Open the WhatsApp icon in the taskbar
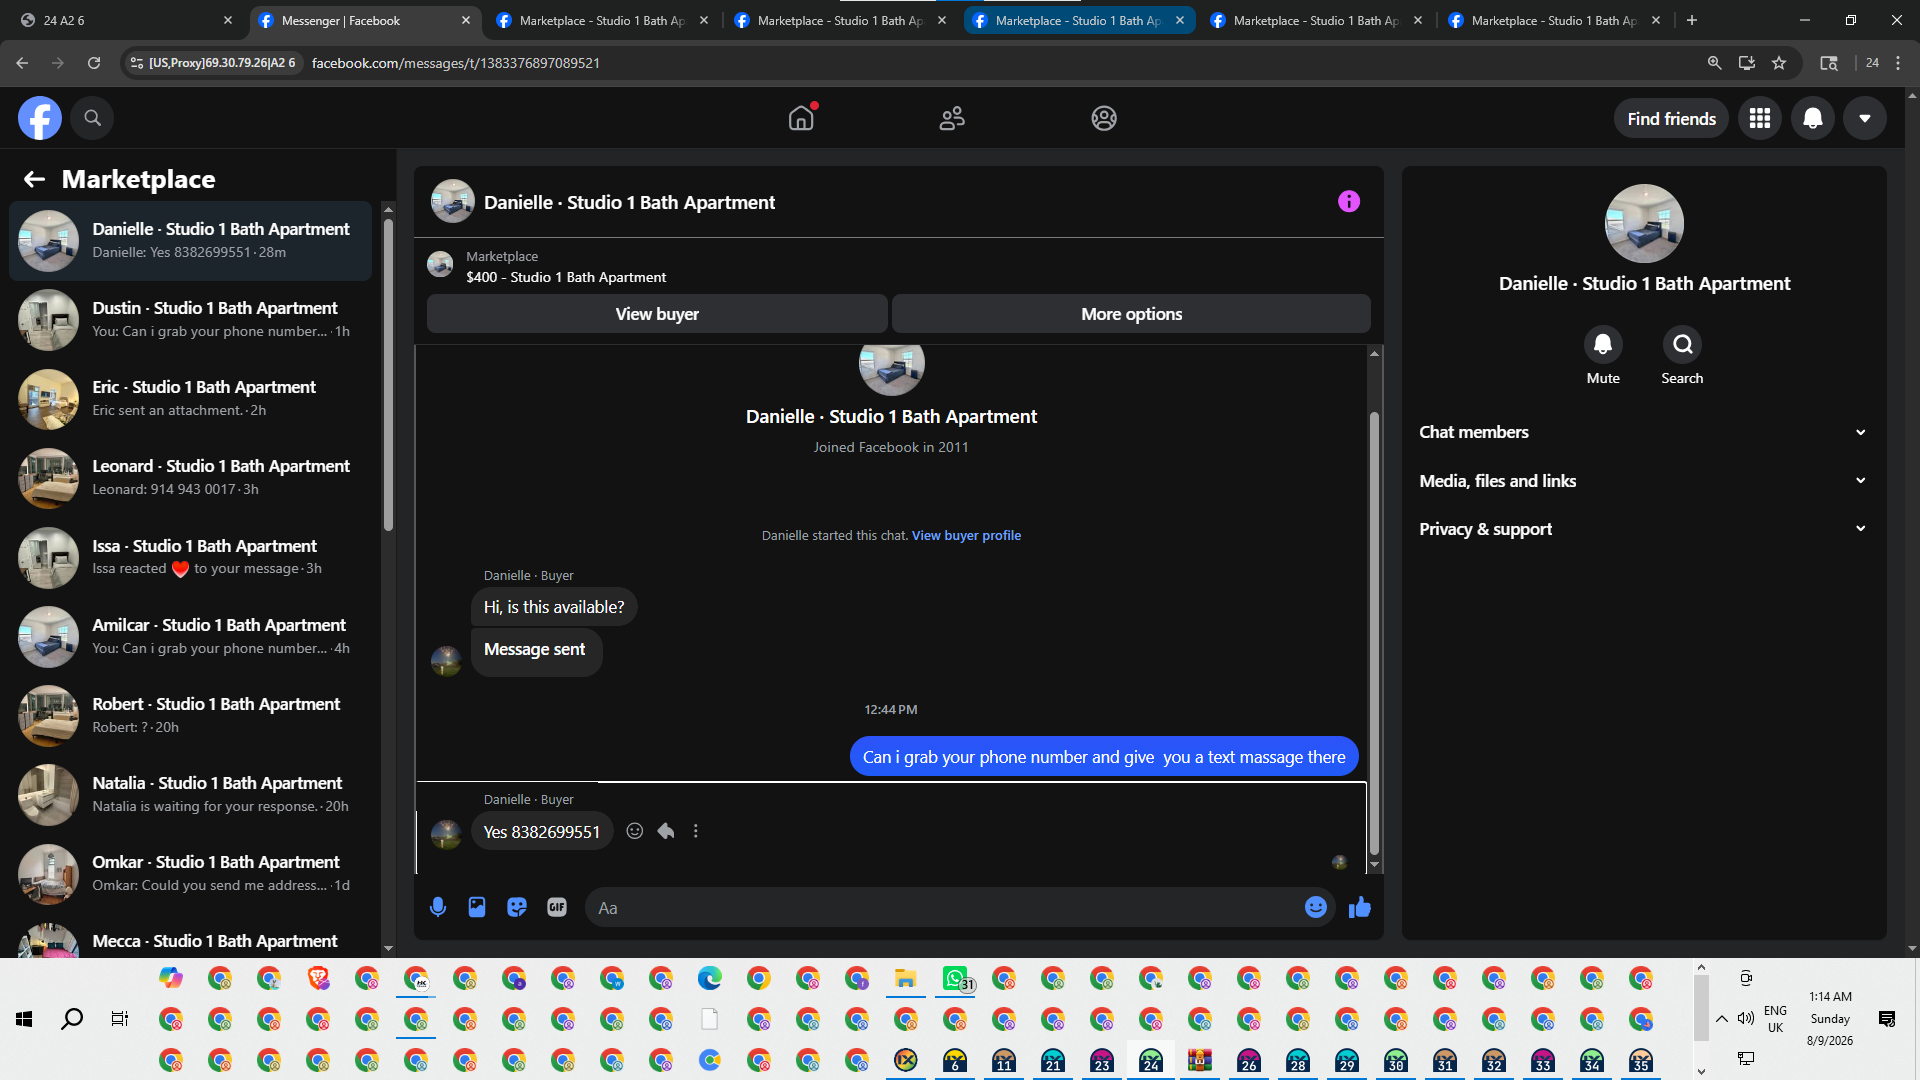 955,978
